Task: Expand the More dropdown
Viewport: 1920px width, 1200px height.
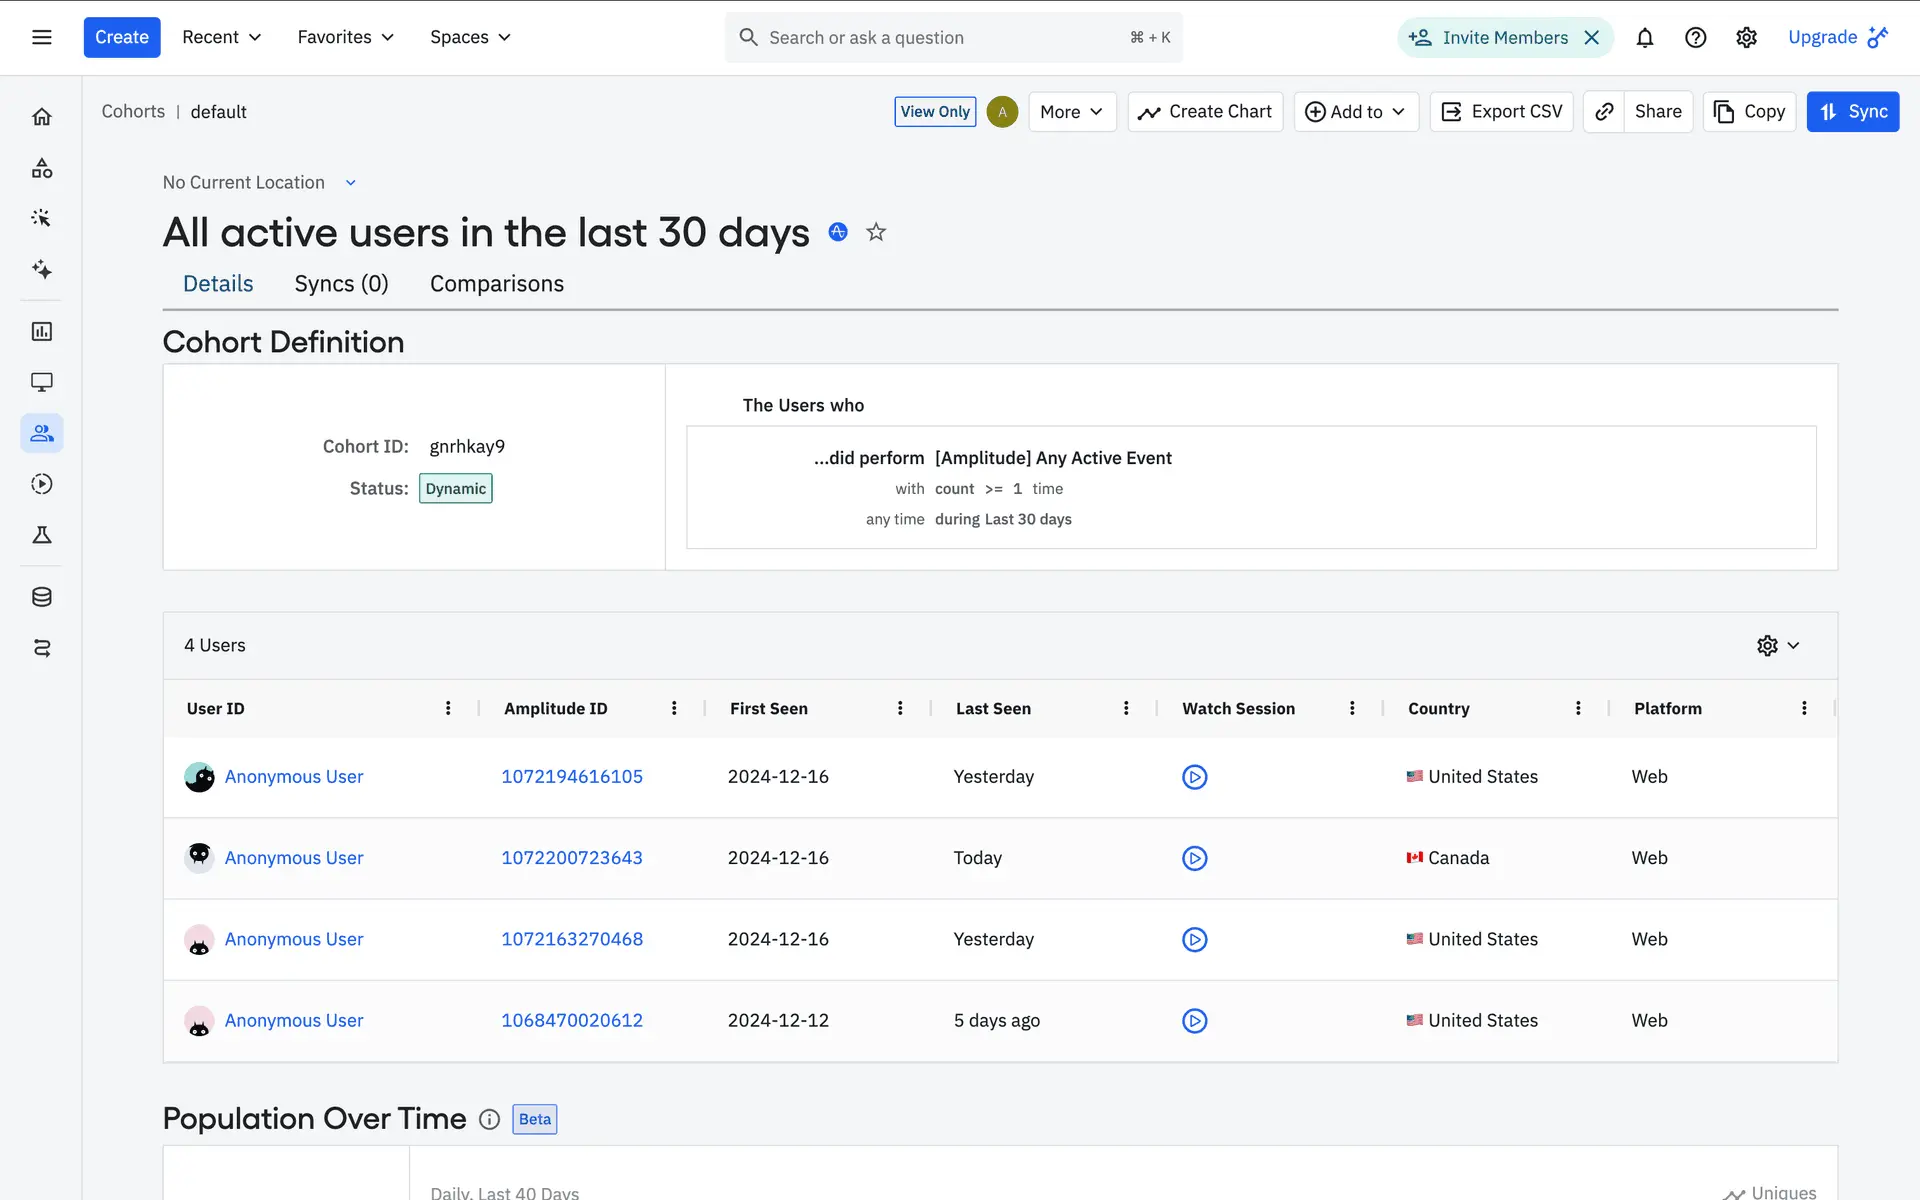Action: tap(1071, 112)
